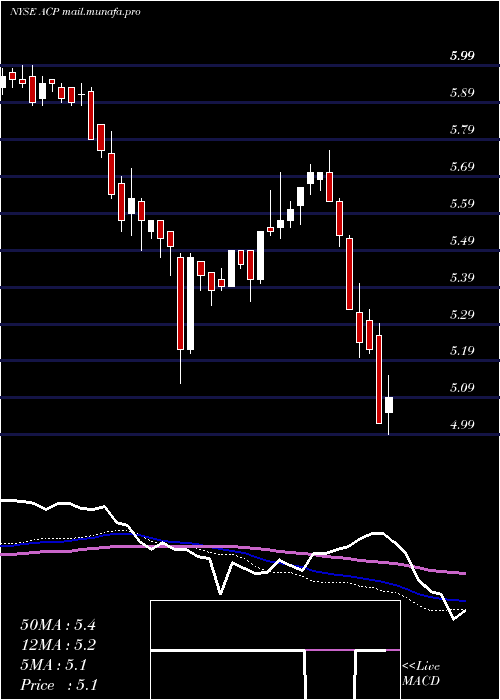Click the 5.19 price axis label
Image resolution: width=500 pixels, height=700 pixels.
pyautogui.click(x=462, y=350)
